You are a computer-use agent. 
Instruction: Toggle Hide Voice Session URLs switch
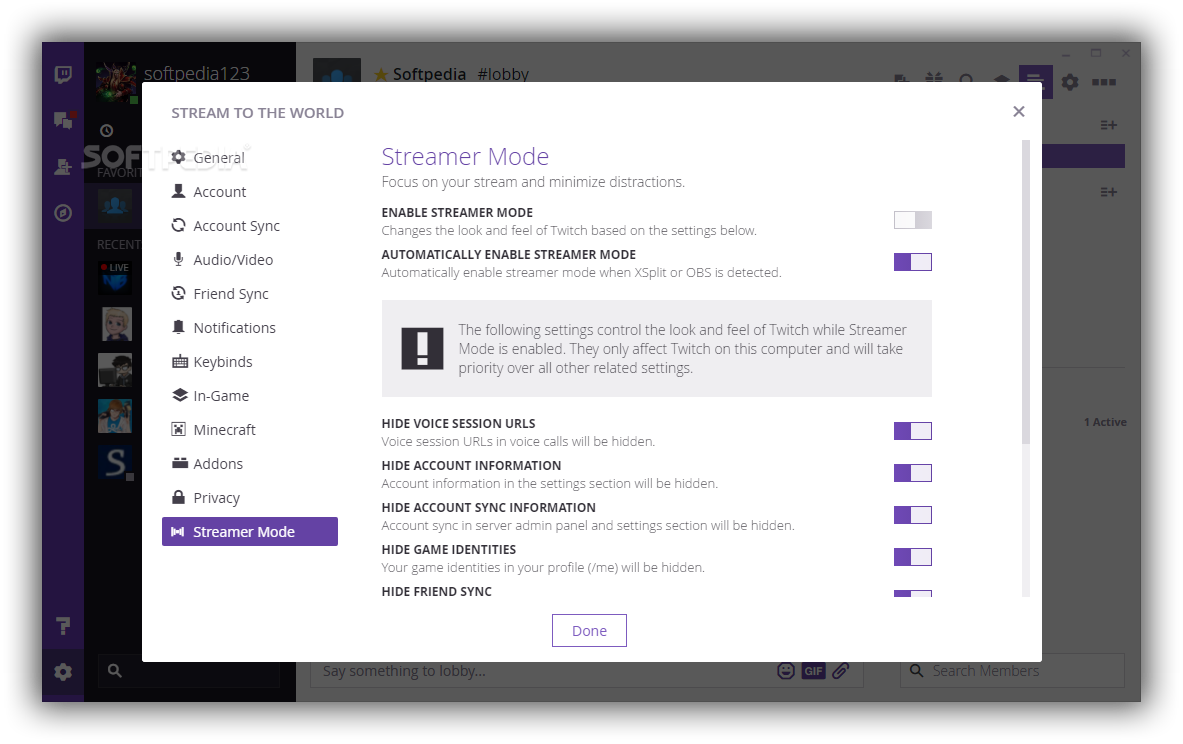[913, 431]
